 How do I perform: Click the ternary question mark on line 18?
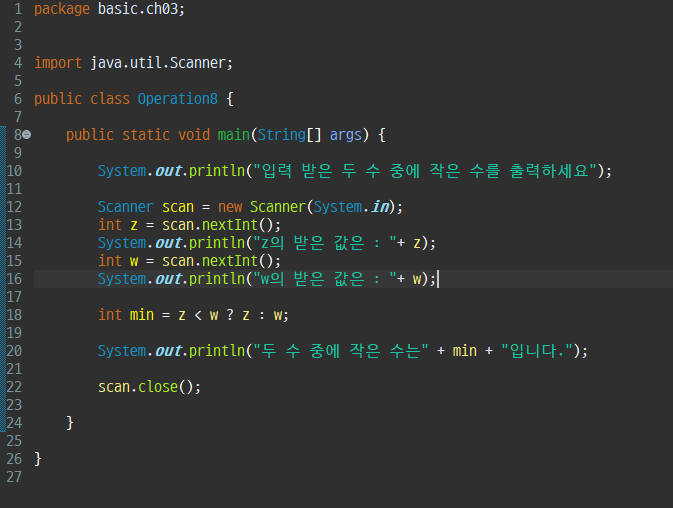tap(230, 315)
